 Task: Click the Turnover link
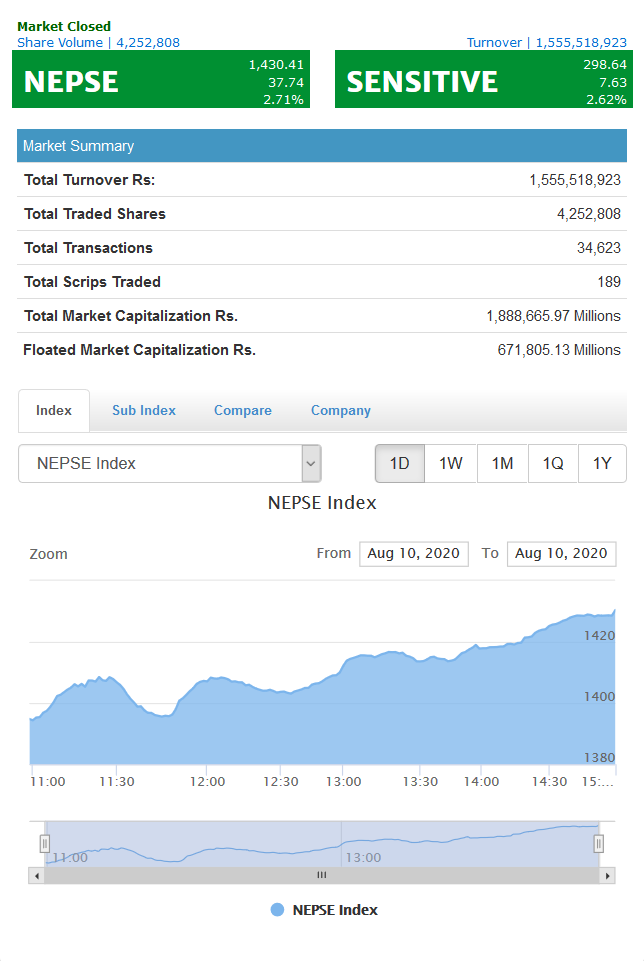tap(547, 42)
